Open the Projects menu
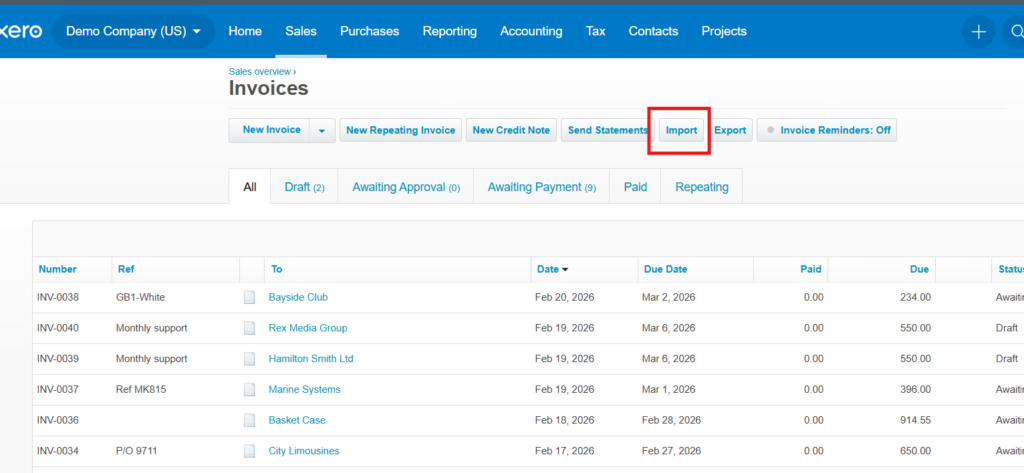Screen dimensions: 1024x473 click(724, 31)
